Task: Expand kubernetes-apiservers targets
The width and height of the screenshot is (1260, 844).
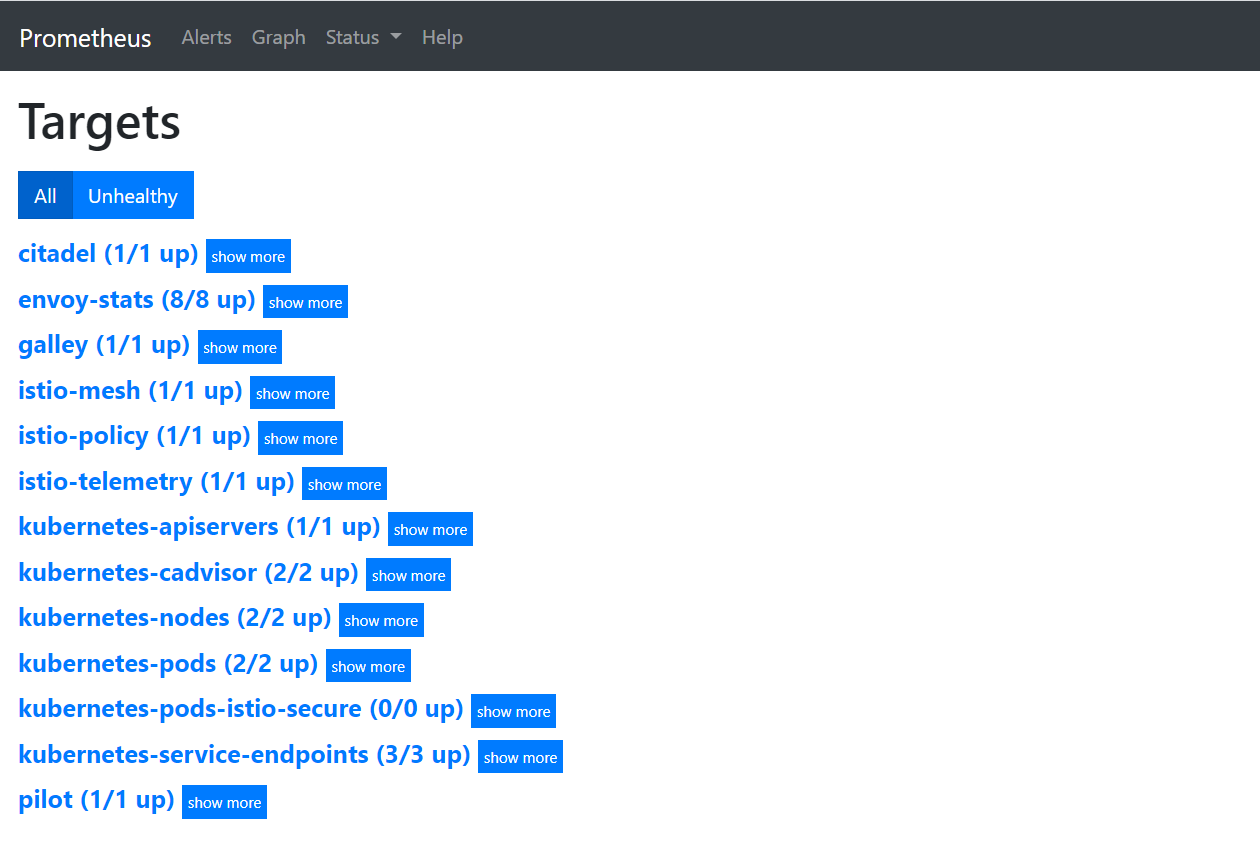Action: tap(430, 529)
